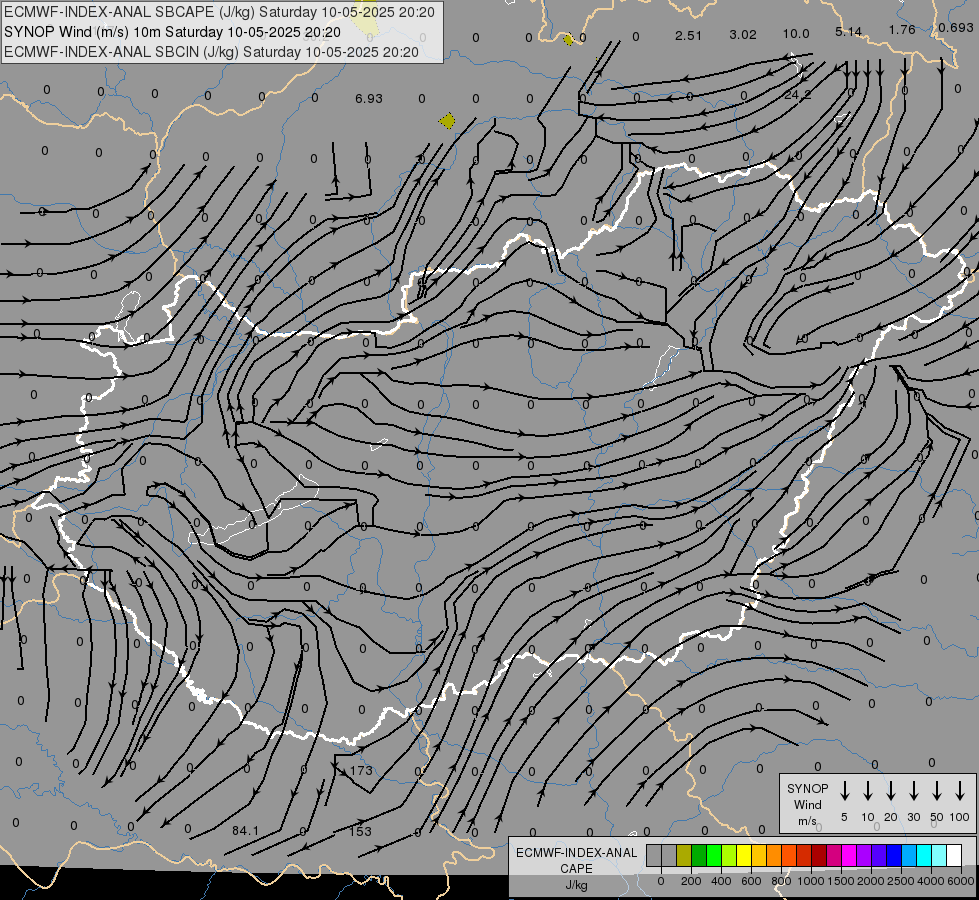The height and width of the screenshot is (900, 979).
Task: Click the J/kg unit label in legend
Action: point(576,885)
